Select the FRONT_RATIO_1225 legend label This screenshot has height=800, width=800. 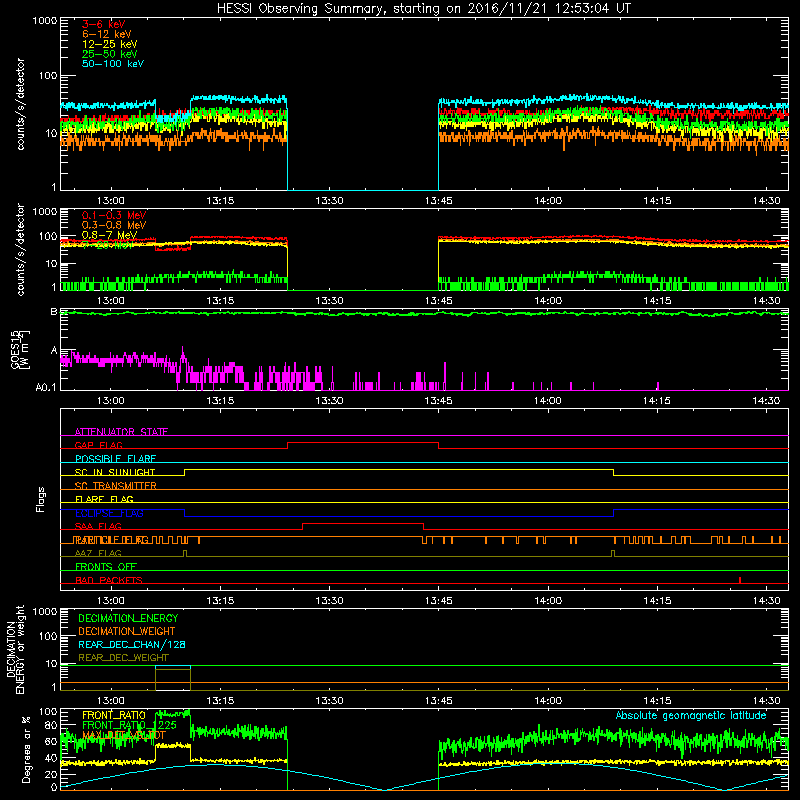(129, 725)
